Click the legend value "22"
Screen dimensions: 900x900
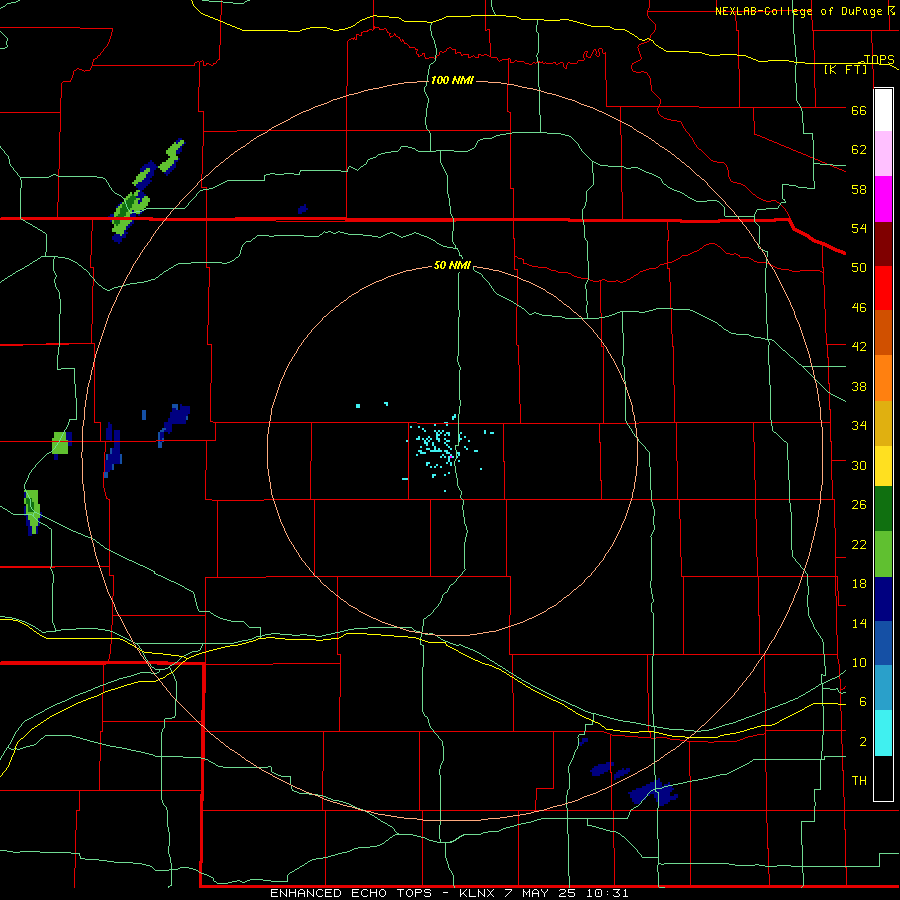tap(859, 544)
